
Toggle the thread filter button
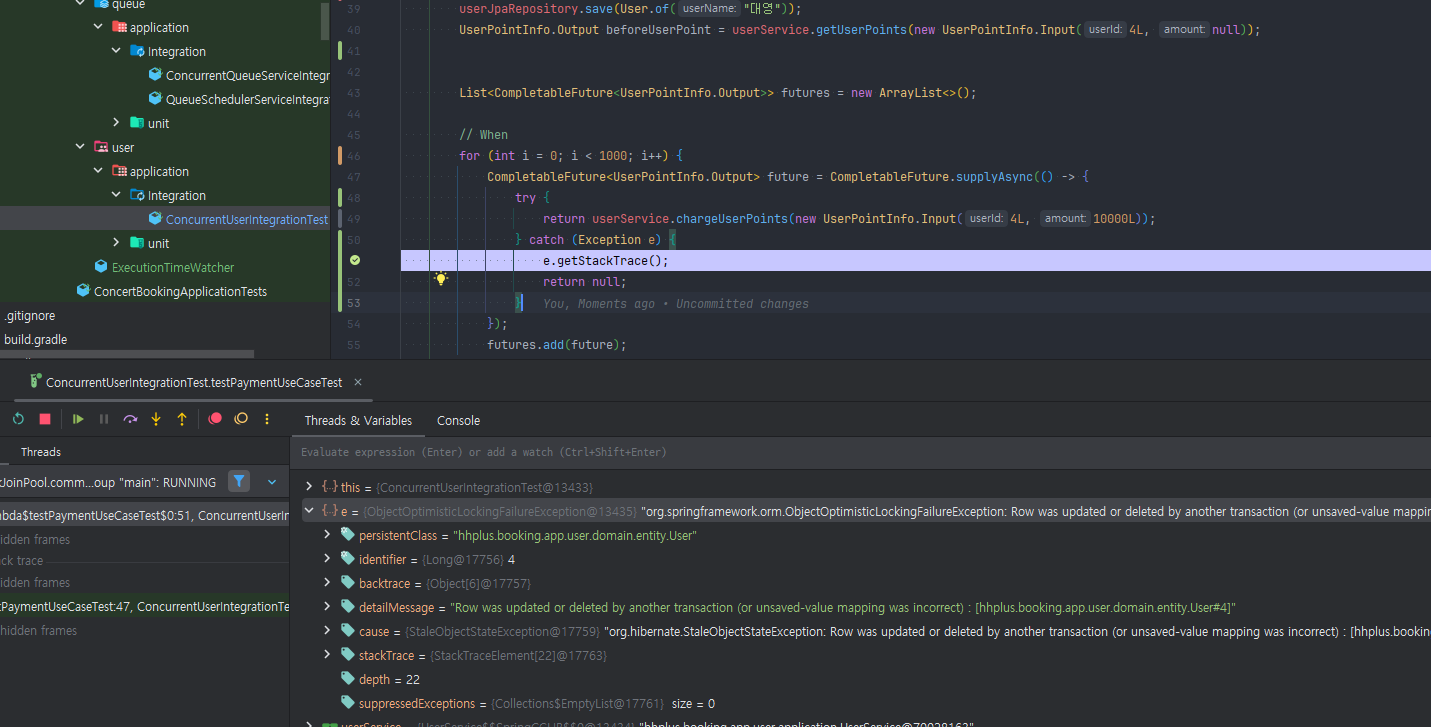(x=239, y=482)
